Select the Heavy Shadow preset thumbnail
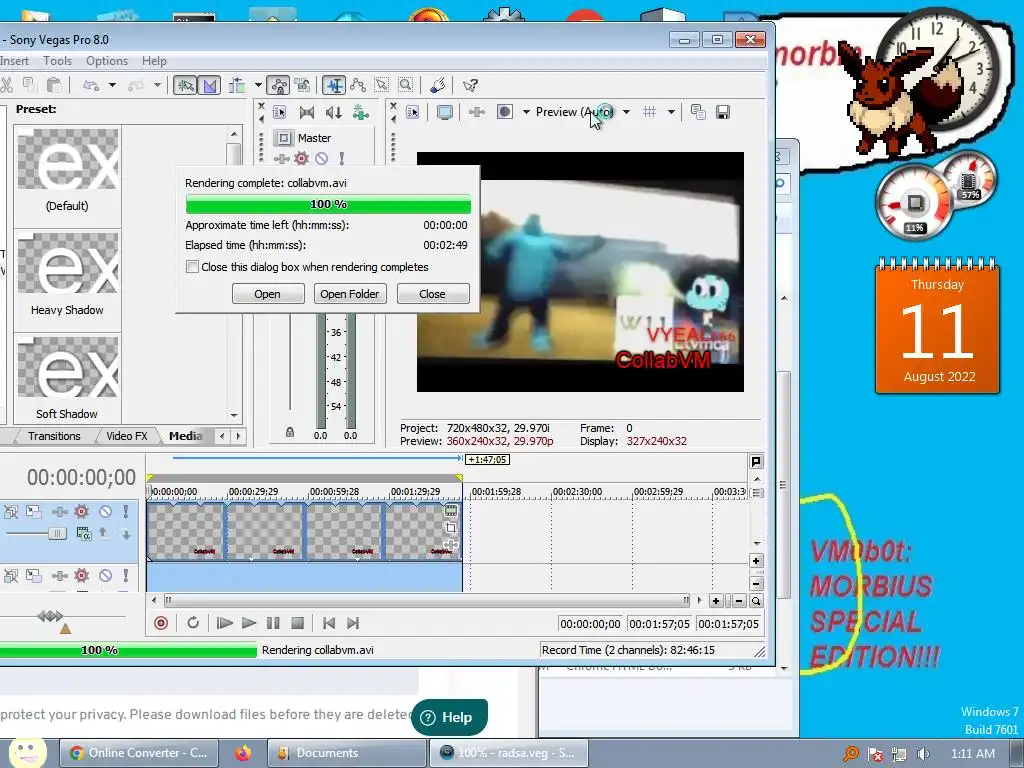The height and width of the screenshot is (768, 1024). click(68, 264)
